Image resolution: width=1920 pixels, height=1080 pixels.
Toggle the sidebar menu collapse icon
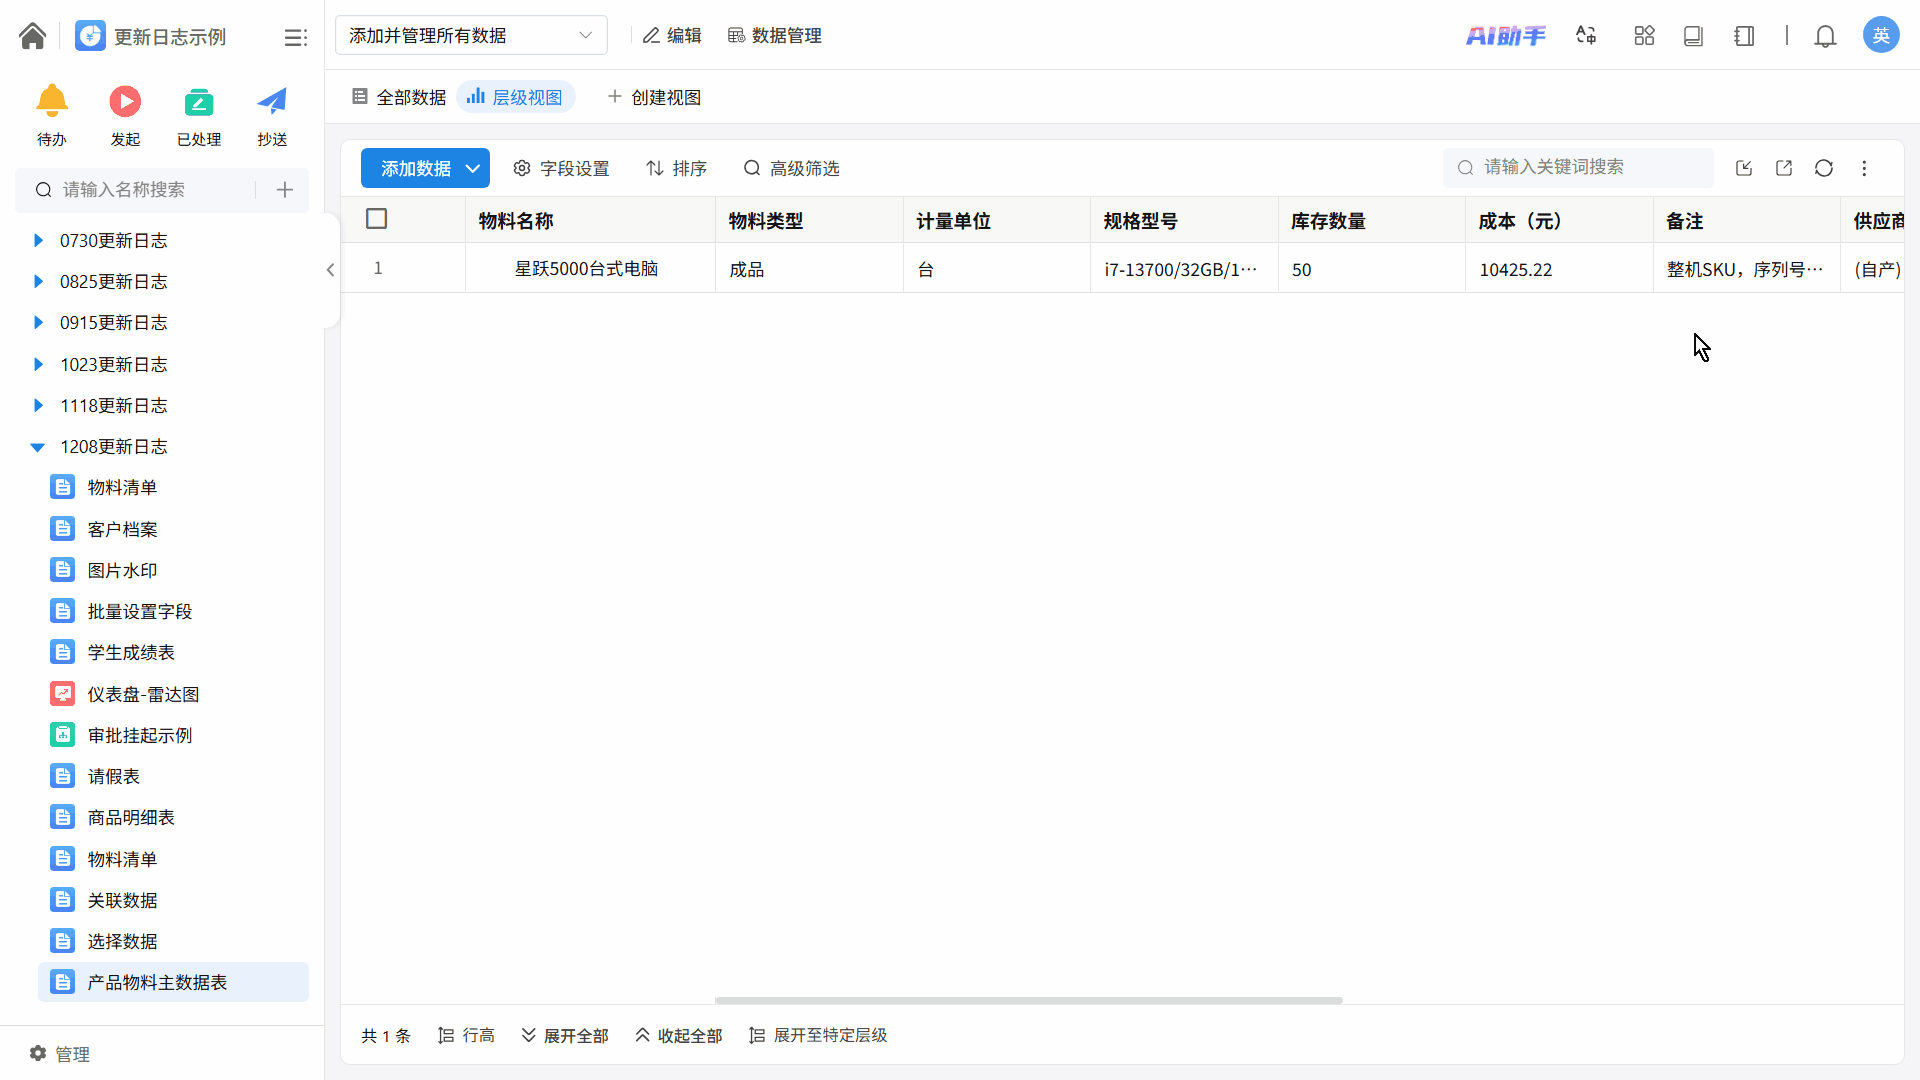pos(295,37)
